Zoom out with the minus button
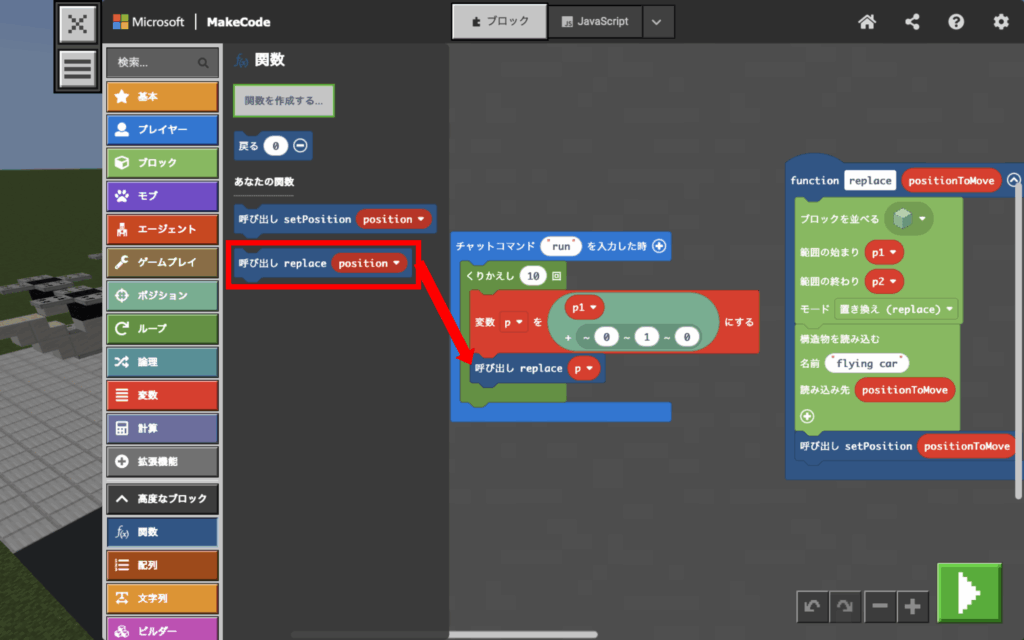The image size is (1024, 640). coord(878,605)
